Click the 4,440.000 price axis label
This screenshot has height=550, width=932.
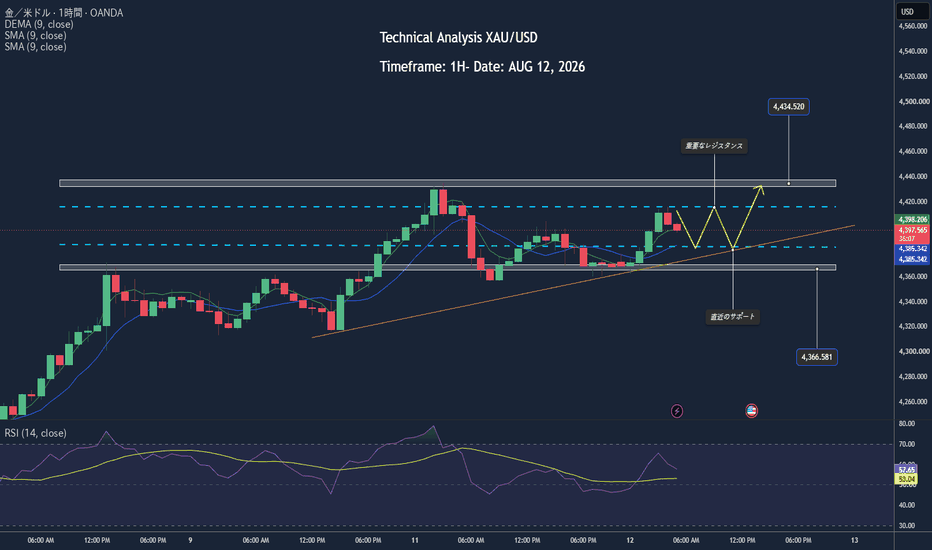pyautogui.click(x=912, y=176)
